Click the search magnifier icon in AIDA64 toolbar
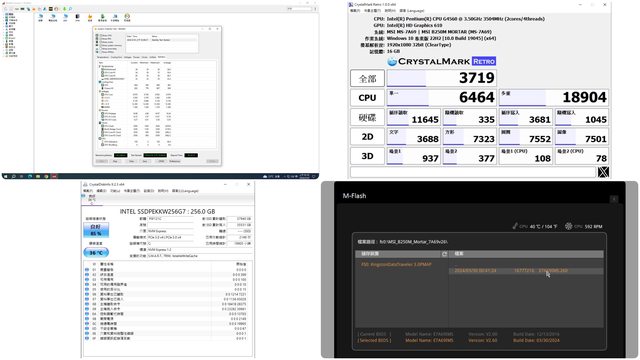 click(70, 9)
